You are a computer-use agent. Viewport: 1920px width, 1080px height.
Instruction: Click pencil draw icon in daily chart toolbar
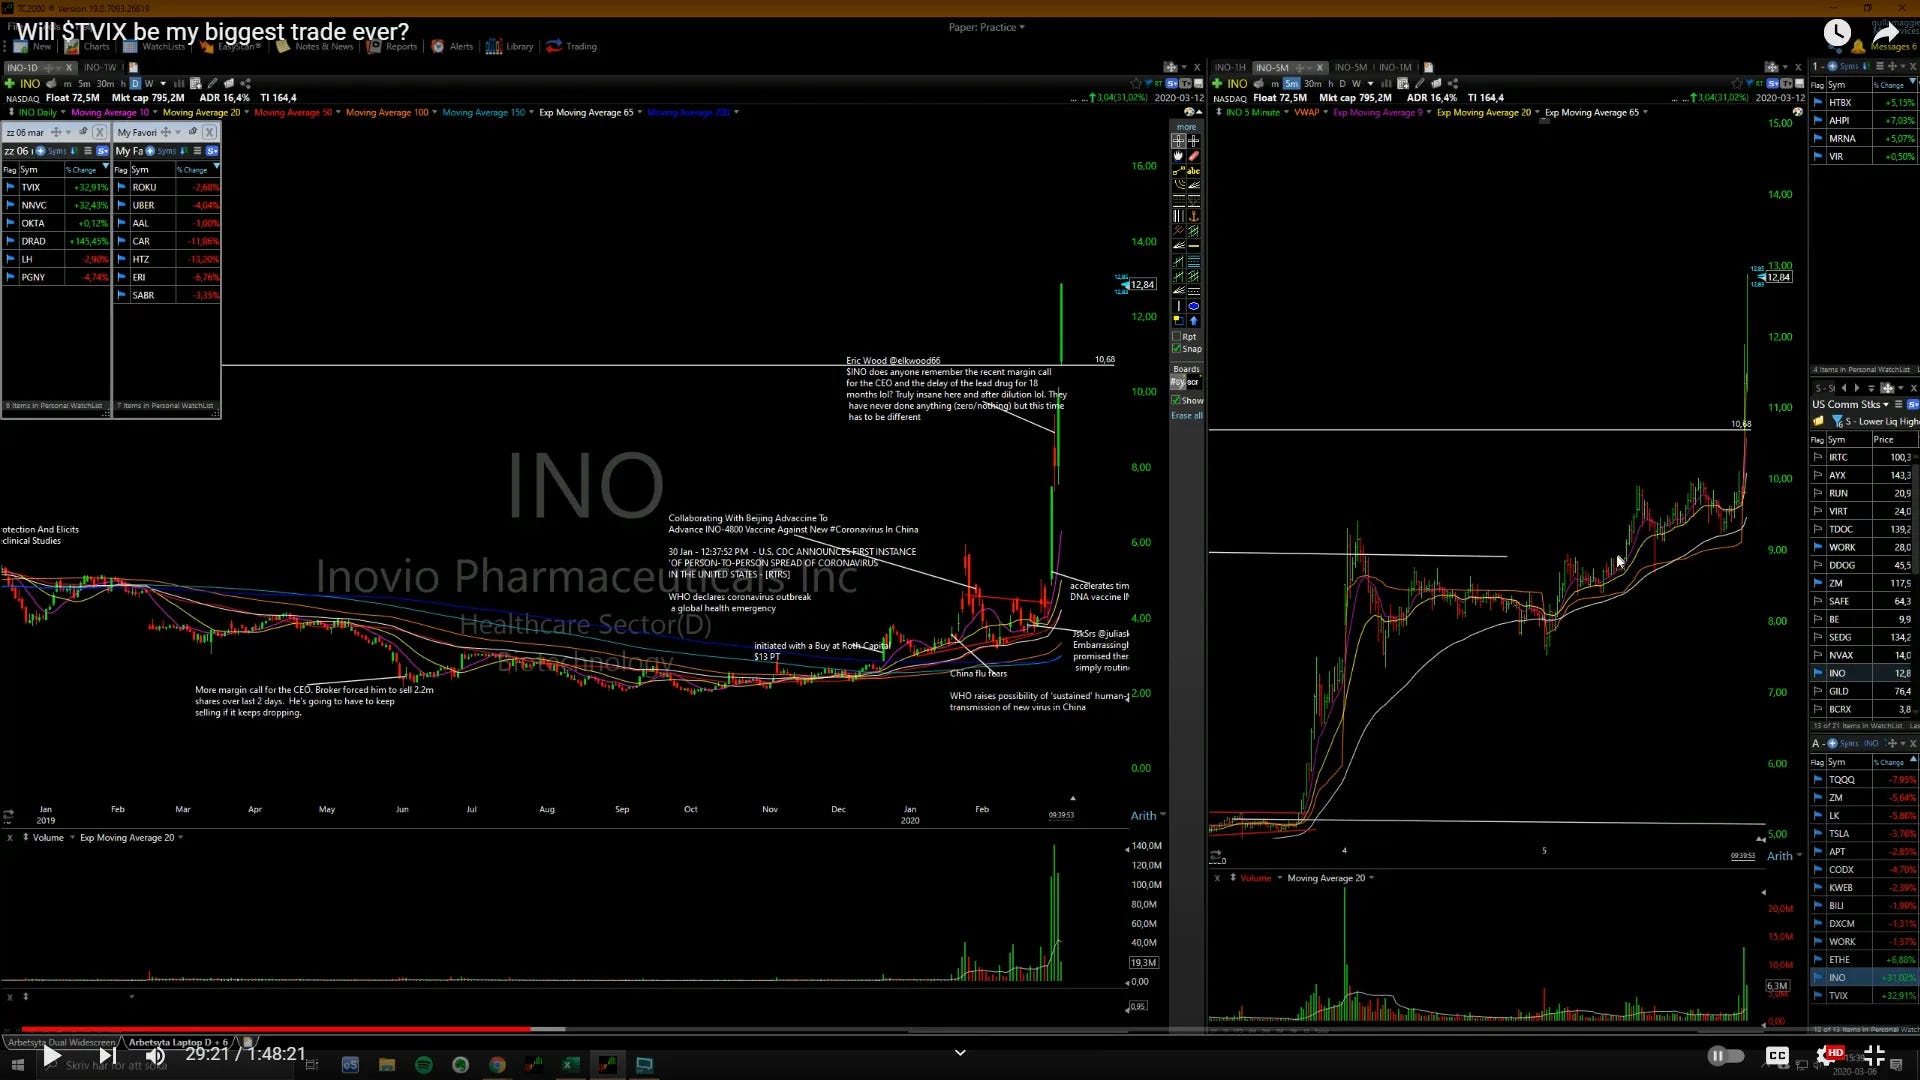(x=212, y=84)
